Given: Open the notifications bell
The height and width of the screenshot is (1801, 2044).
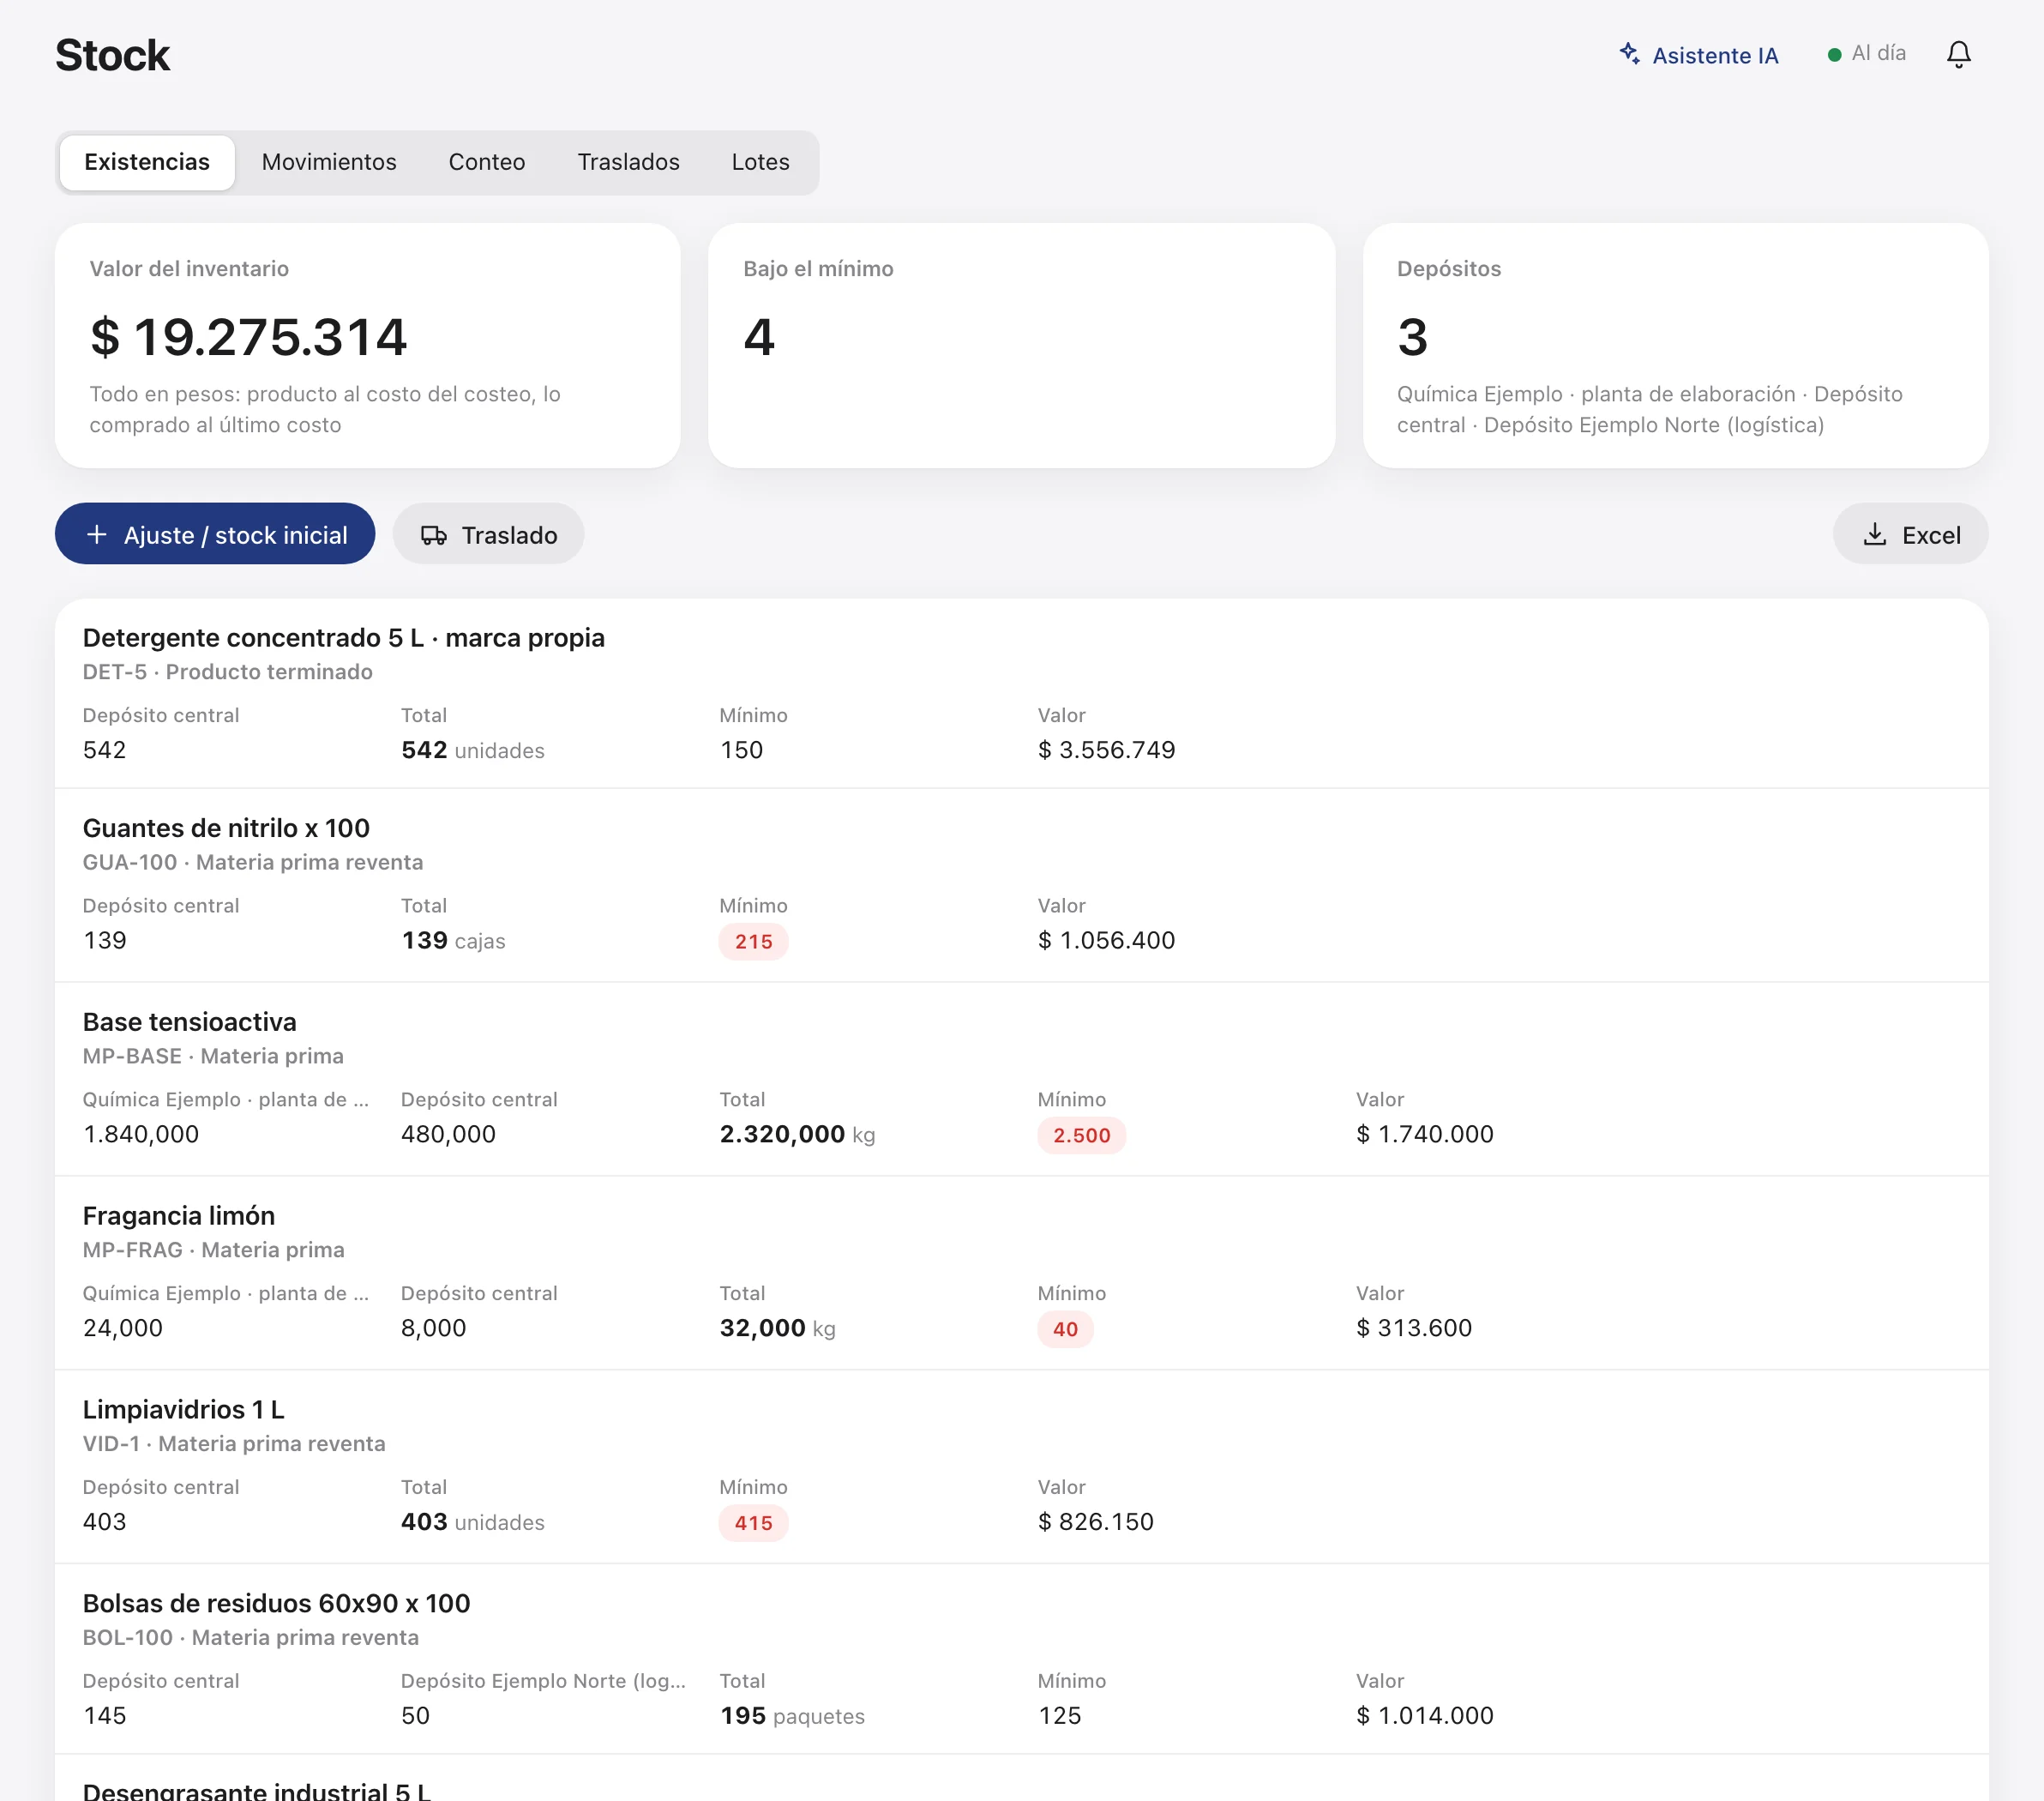Looking at the screenshot, I should point(1958,54).
